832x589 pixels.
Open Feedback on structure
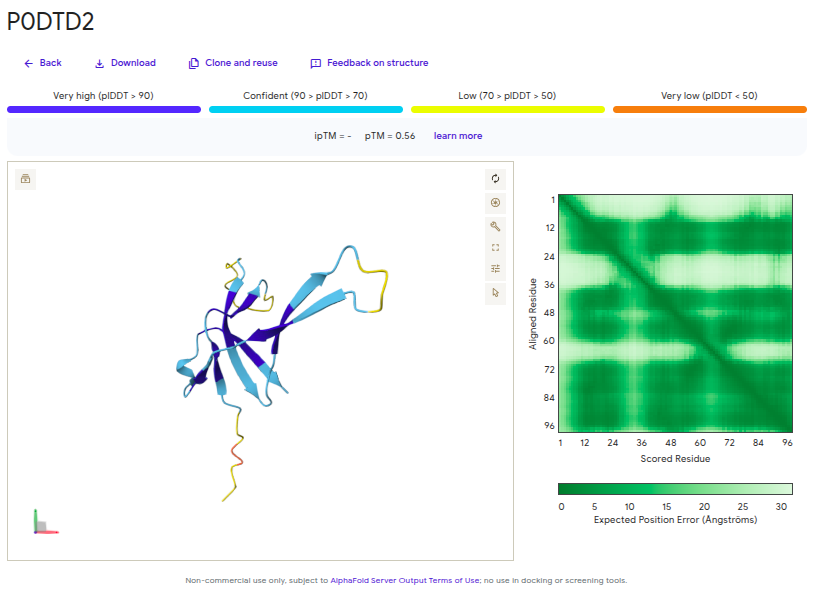(369, 63)
